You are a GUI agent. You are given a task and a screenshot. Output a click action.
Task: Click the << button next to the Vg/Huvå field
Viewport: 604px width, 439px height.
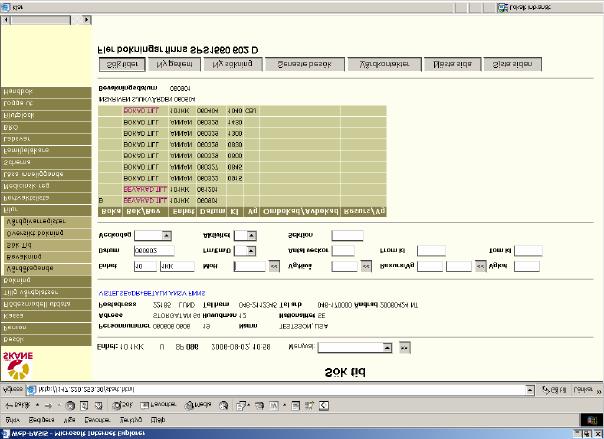pos(366,266)
